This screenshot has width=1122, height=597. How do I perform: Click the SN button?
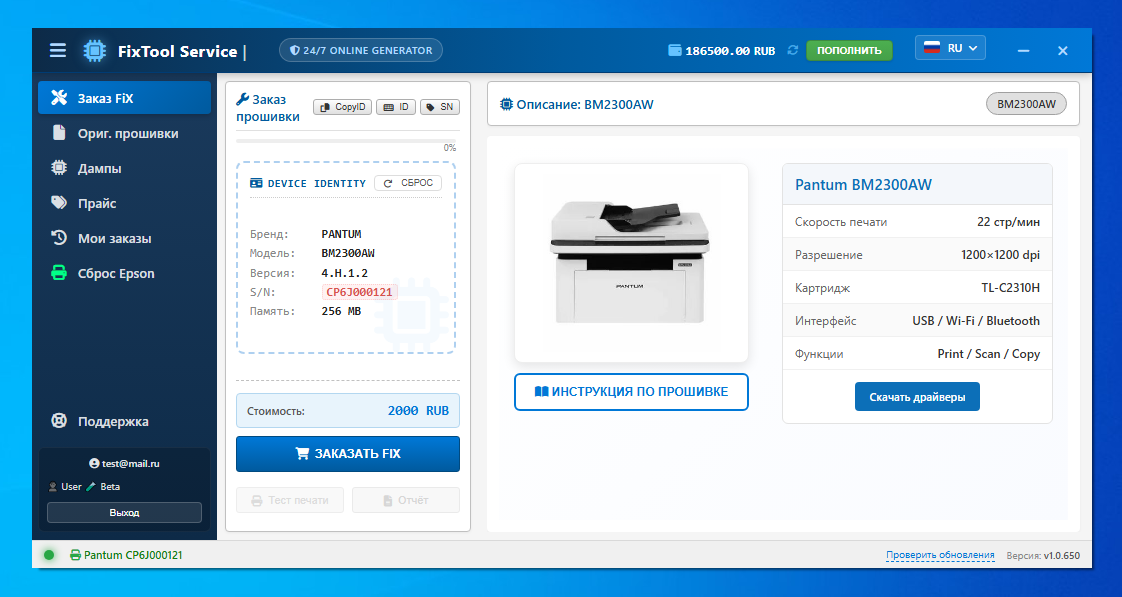(440, 107)
